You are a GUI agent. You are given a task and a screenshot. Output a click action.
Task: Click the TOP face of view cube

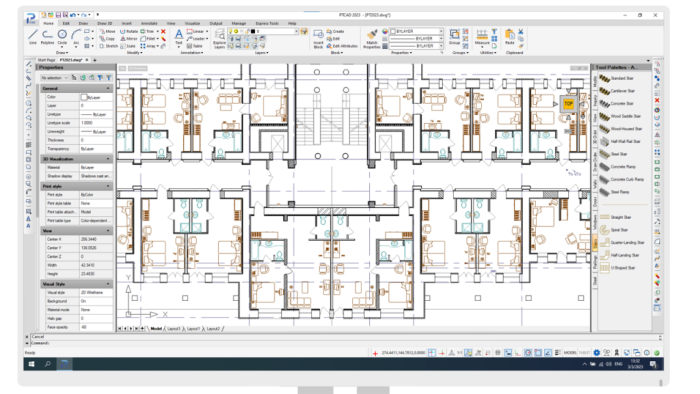pos(568,104)
